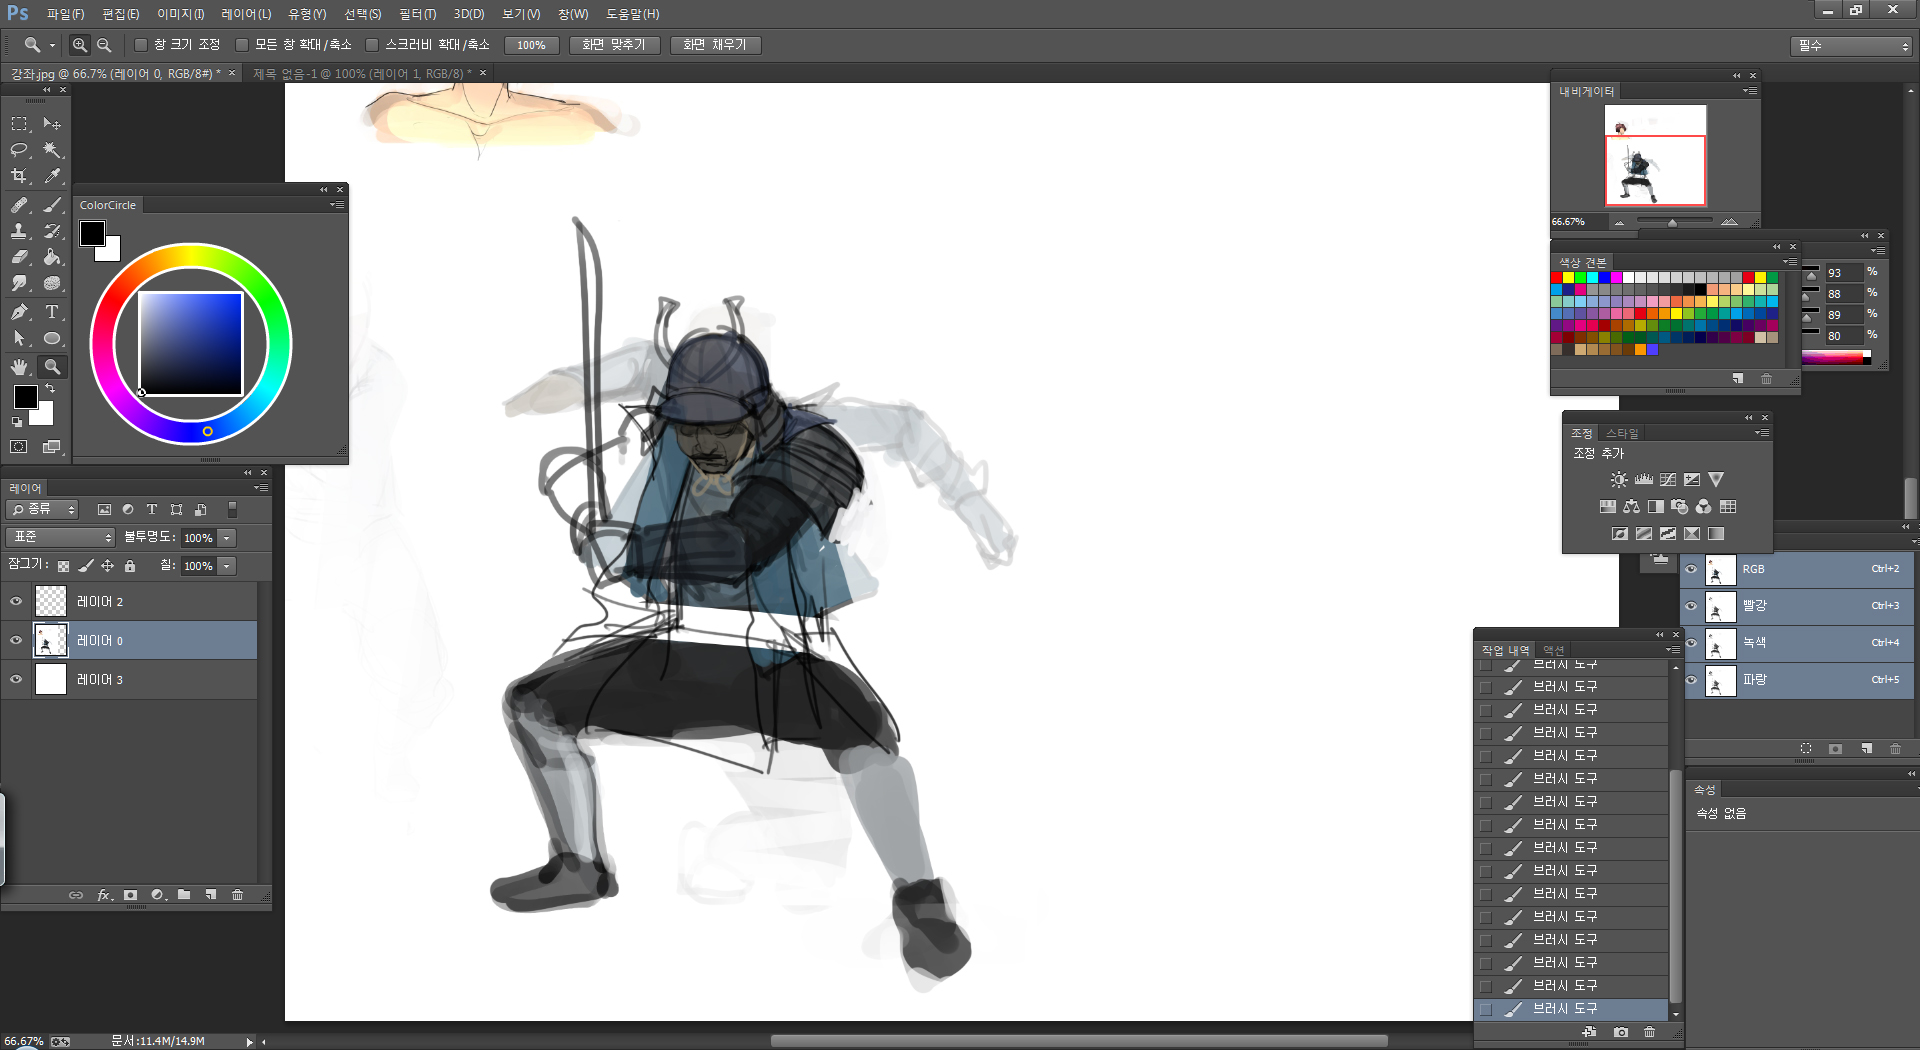Lock all with padlock icon

130,566
